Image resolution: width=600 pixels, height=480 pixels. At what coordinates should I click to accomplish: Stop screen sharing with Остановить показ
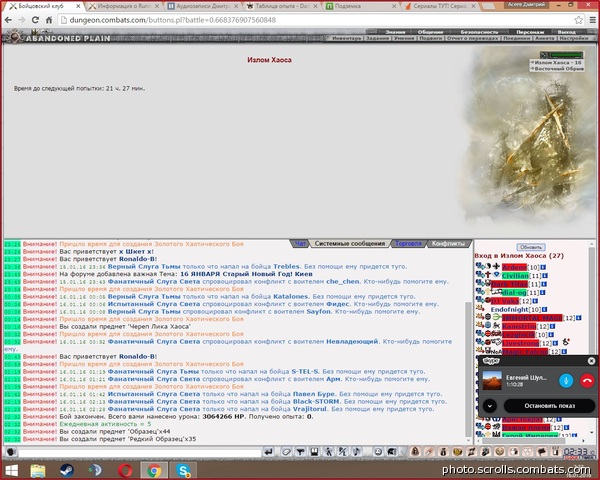[x=549, y=406]
